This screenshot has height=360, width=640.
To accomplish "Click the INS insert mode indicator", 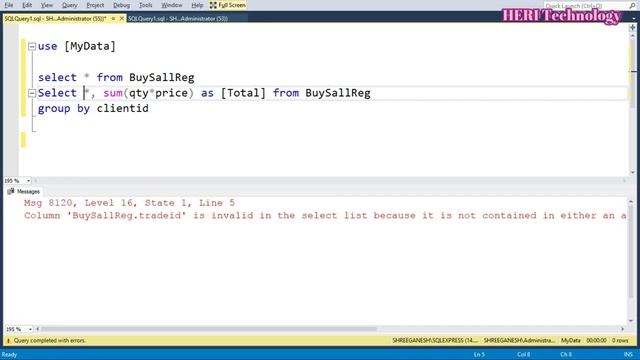I will [628, 355].
